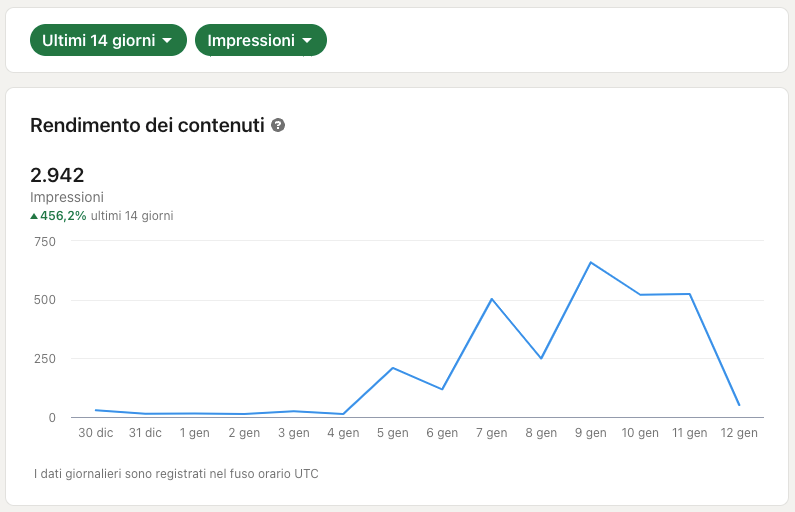The height and width of the screenshot is (512, 795).
Task: Click the chart peak at 9 gen
Action: pos(591,262)
